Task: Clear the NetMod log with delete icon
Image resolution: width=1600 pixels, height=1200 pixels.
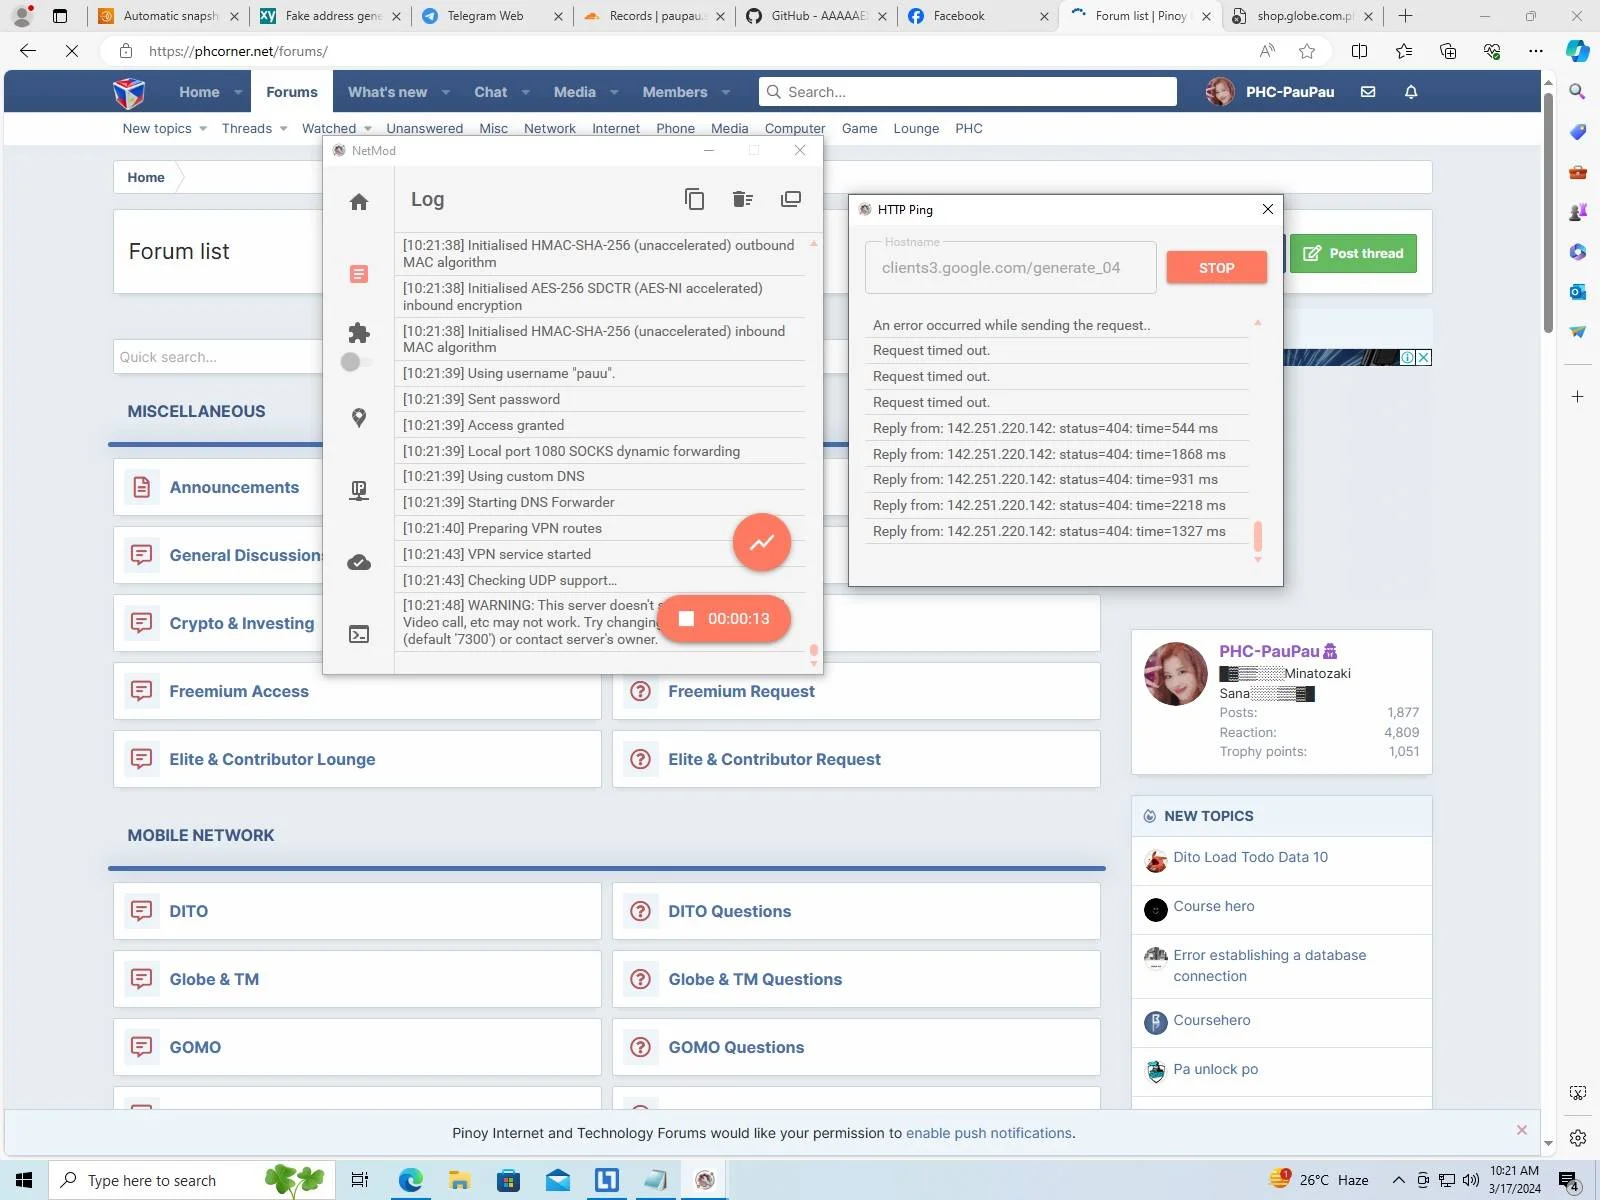Action: pyautogui.click(x=742, y=199)
